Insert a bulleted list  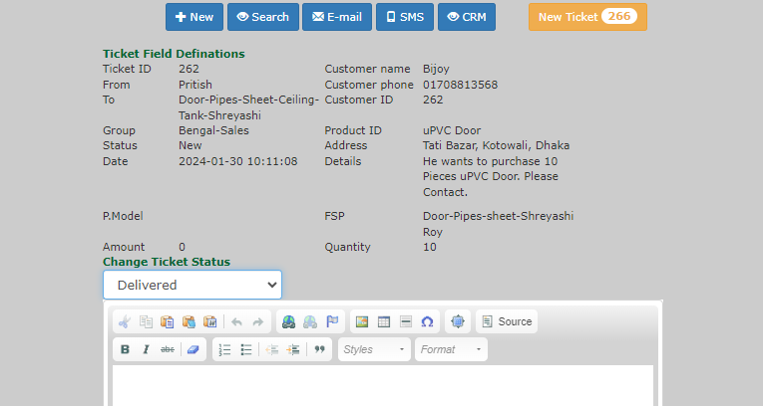pos(246,350)
